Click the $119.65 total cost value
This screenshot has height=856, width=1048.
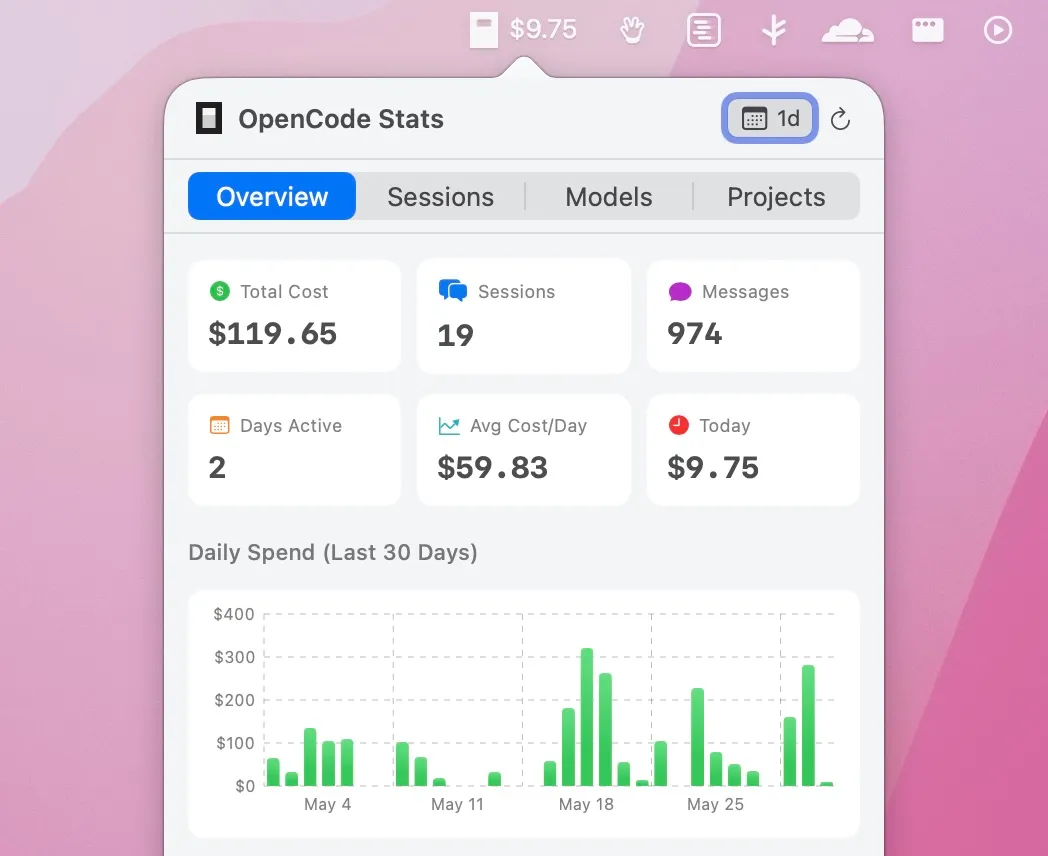click(273, 333)
